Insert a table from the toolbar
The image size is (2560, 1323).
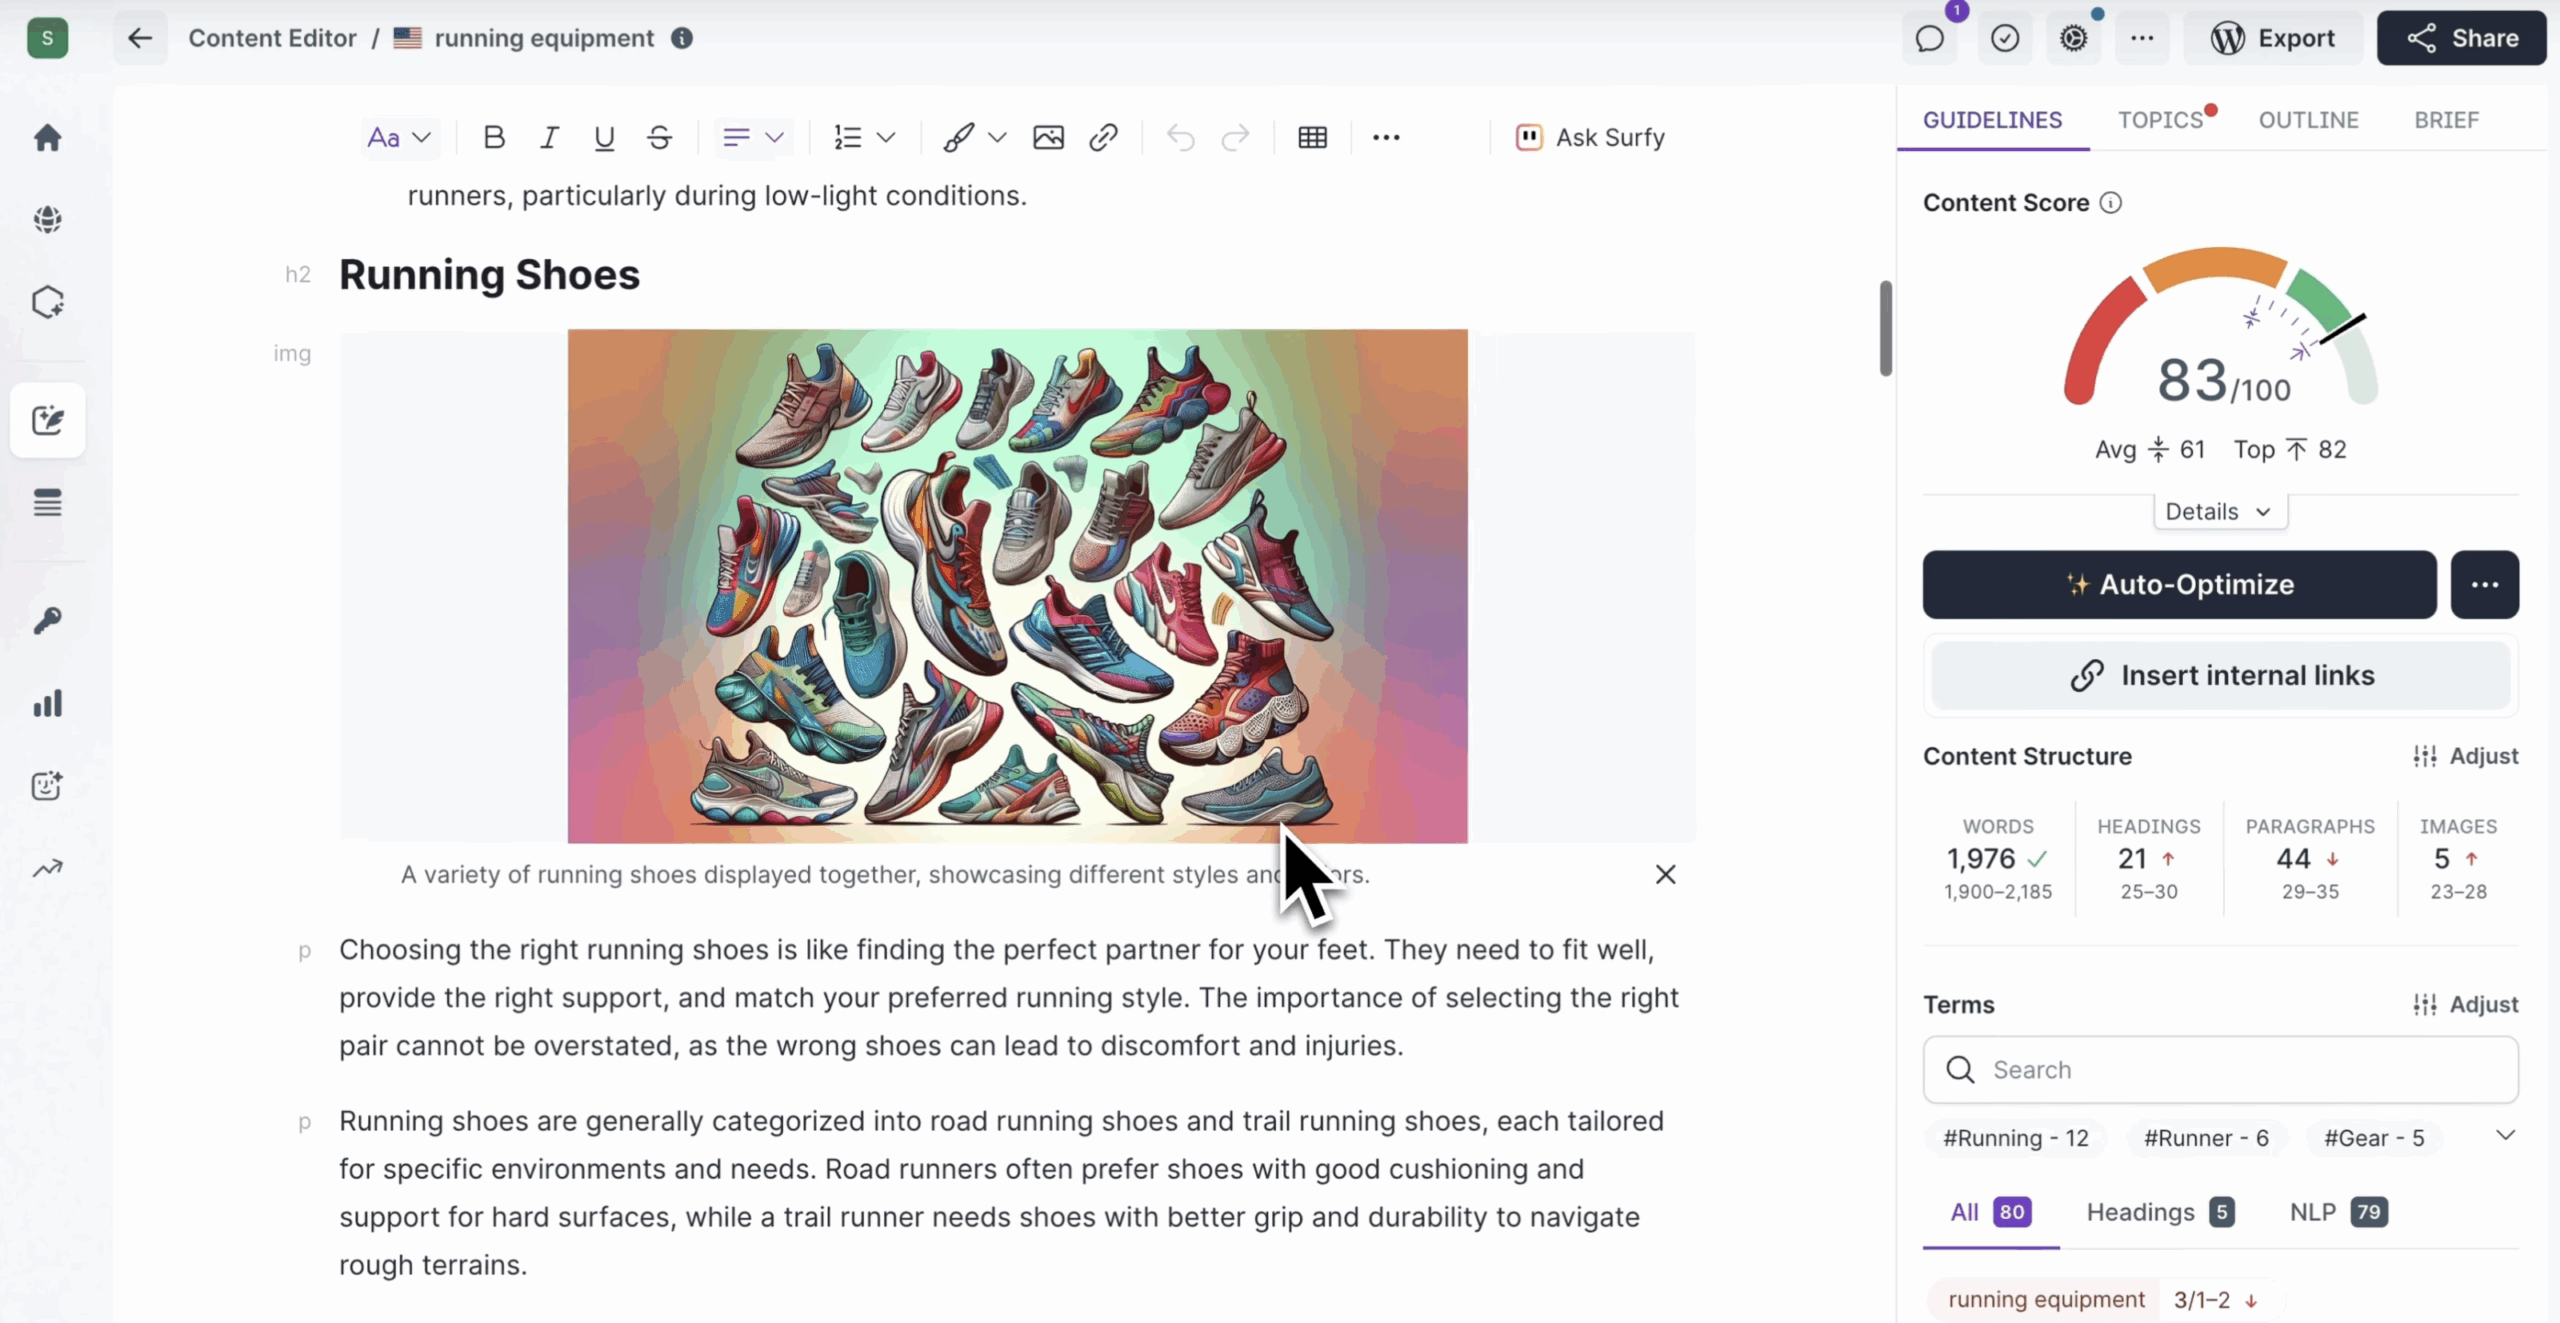click(x=1312, y=137)
